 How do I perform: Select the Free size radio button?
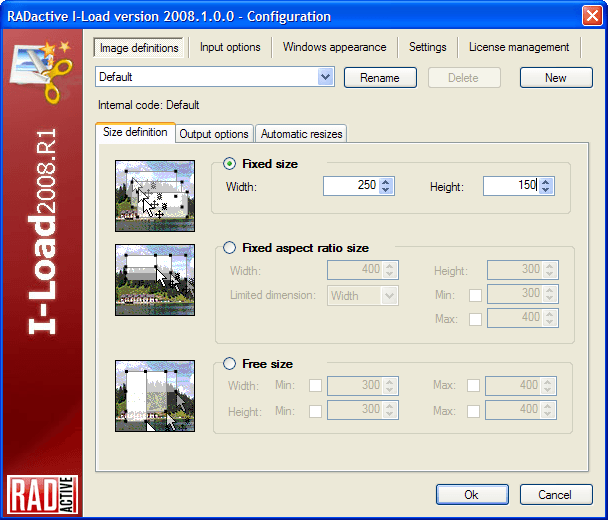point(230,363)
